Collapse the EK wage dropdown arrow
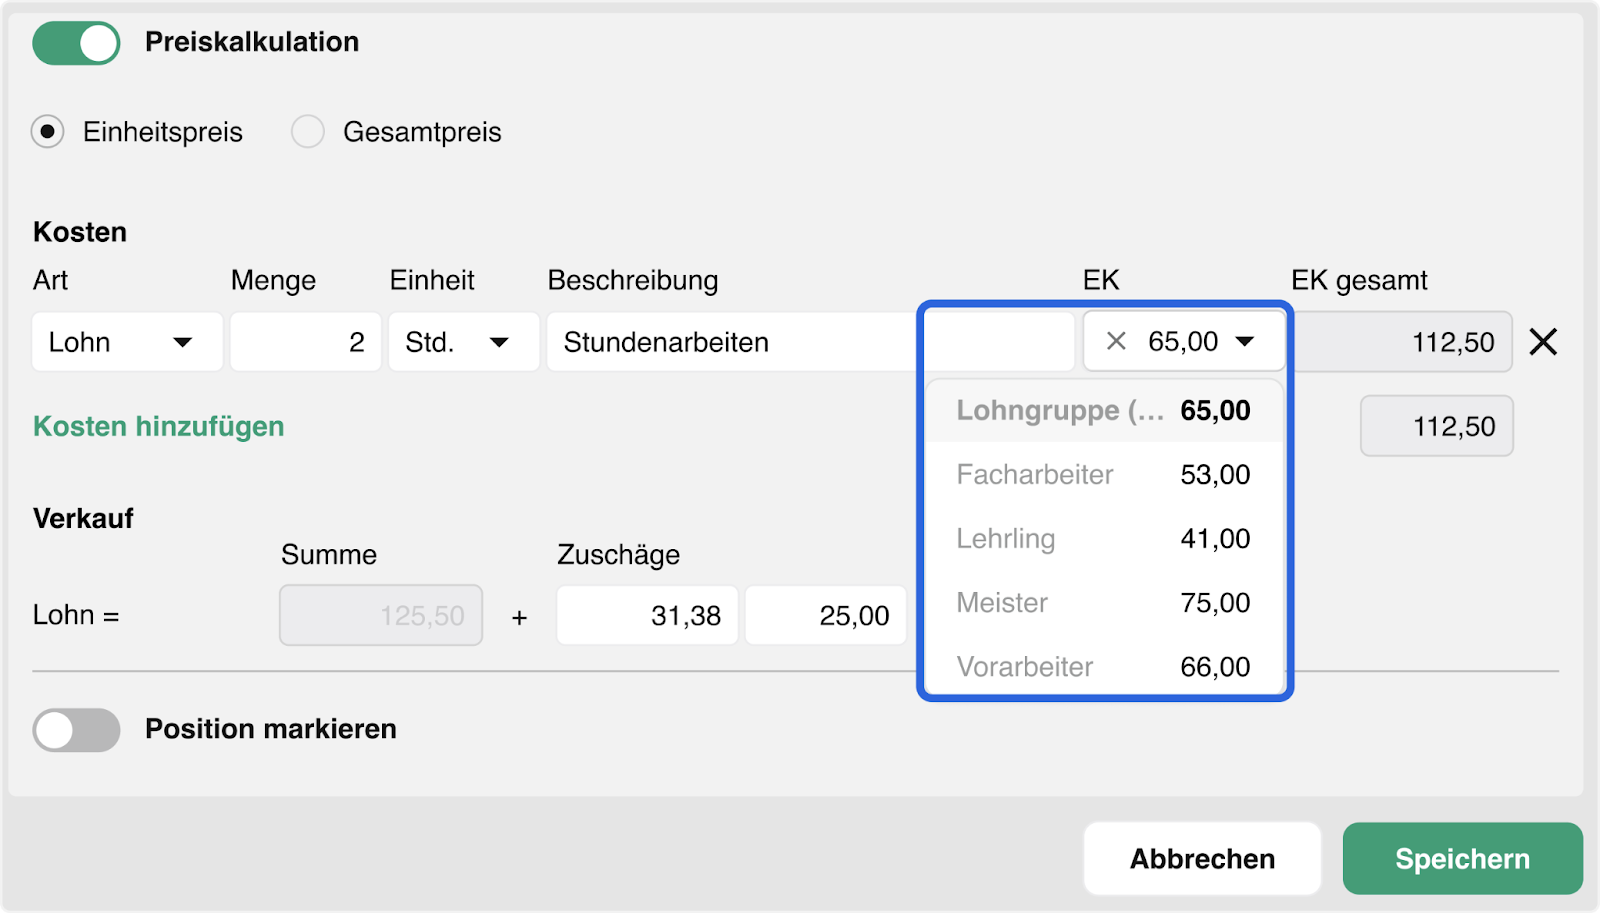Image resolution: width=1600 pixels, height=913 pixels. coord(1244,342)
